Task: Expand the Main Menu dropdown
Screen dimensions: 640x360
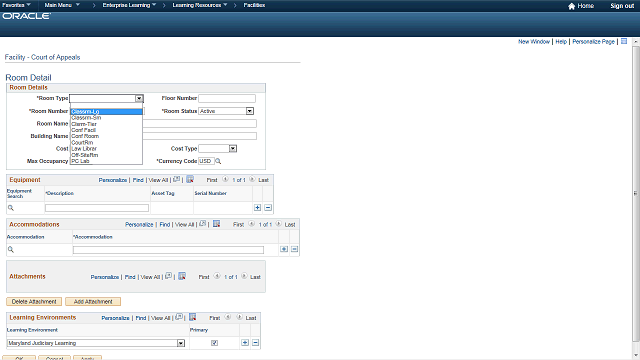Action: coord(62,5)
